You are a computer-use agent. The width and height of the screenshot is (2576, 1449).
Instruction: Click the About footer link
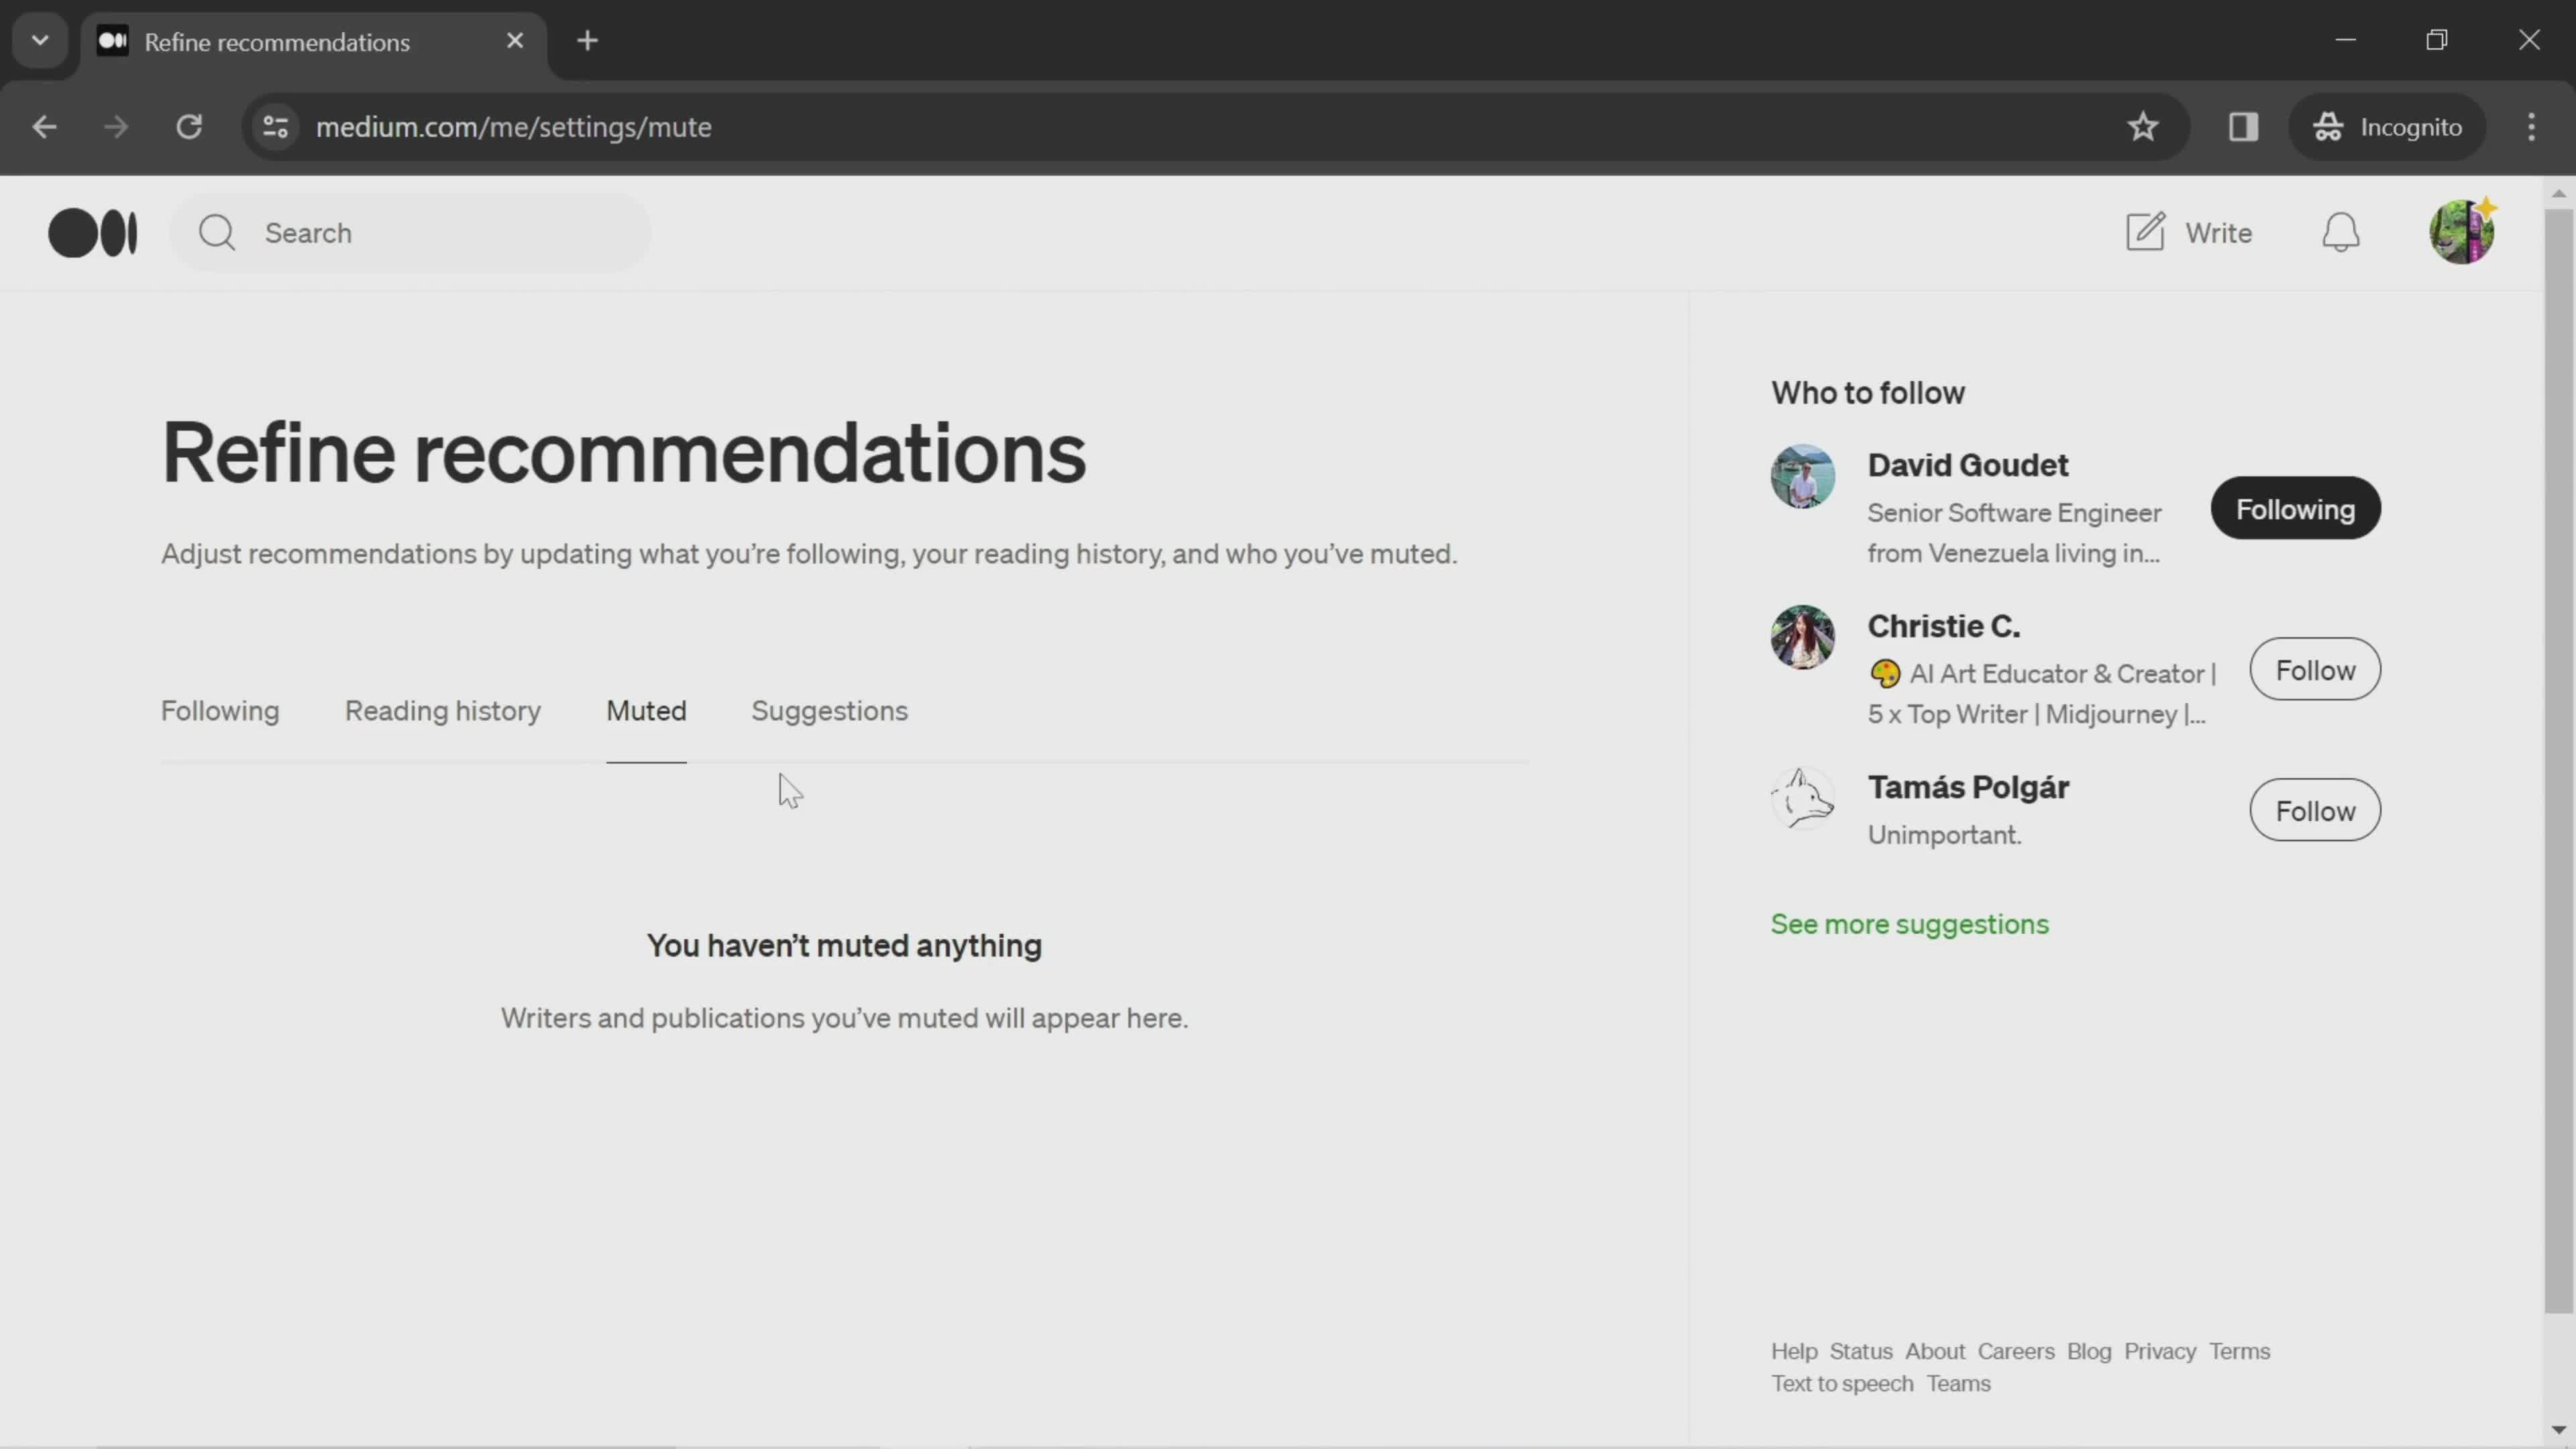click(x=1935, y=1350)
